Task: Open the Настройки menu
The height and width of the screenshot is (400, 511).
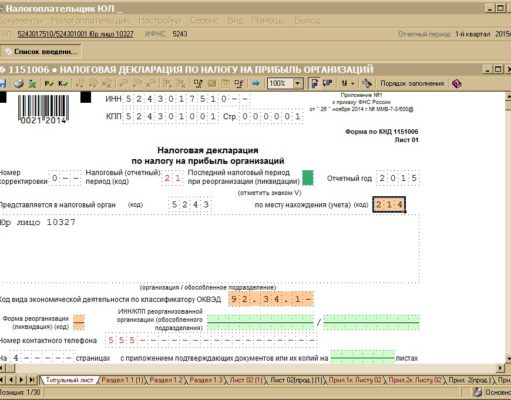Action: [160, 21]
